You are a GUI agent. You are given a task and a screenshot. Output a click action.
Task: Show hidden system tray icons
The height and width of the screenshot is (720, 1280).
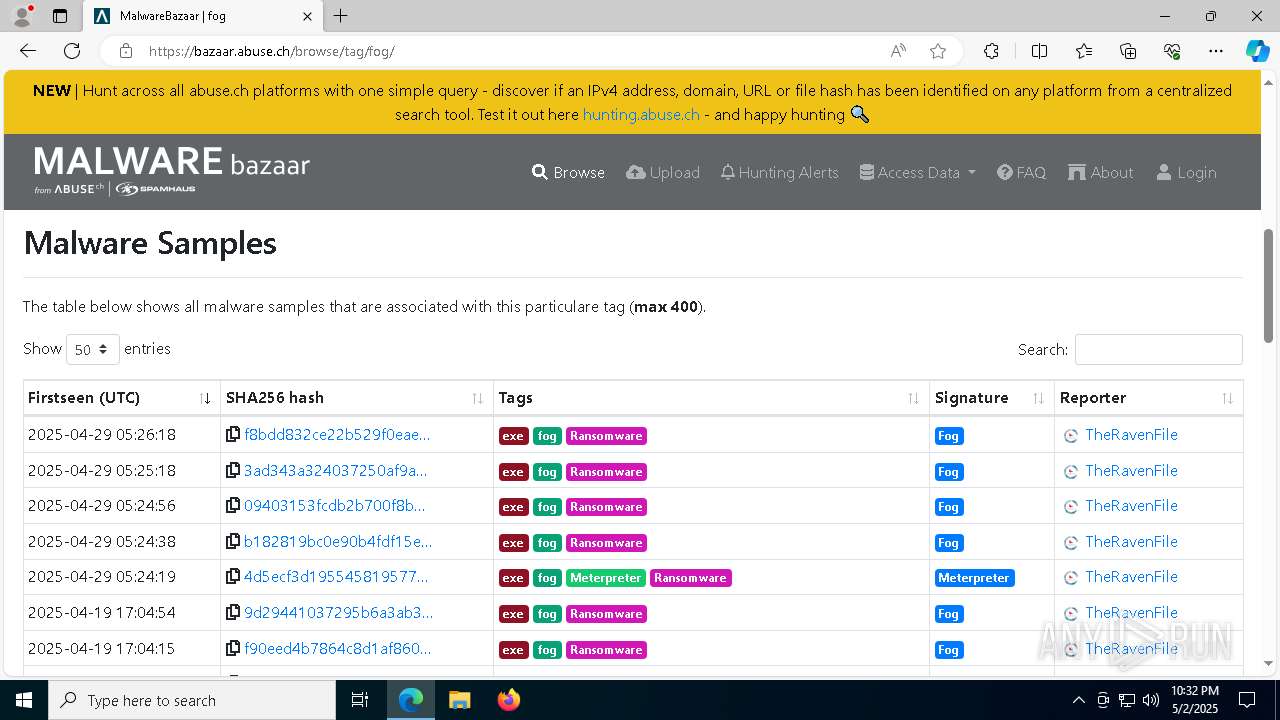(x=1078, y=700)
